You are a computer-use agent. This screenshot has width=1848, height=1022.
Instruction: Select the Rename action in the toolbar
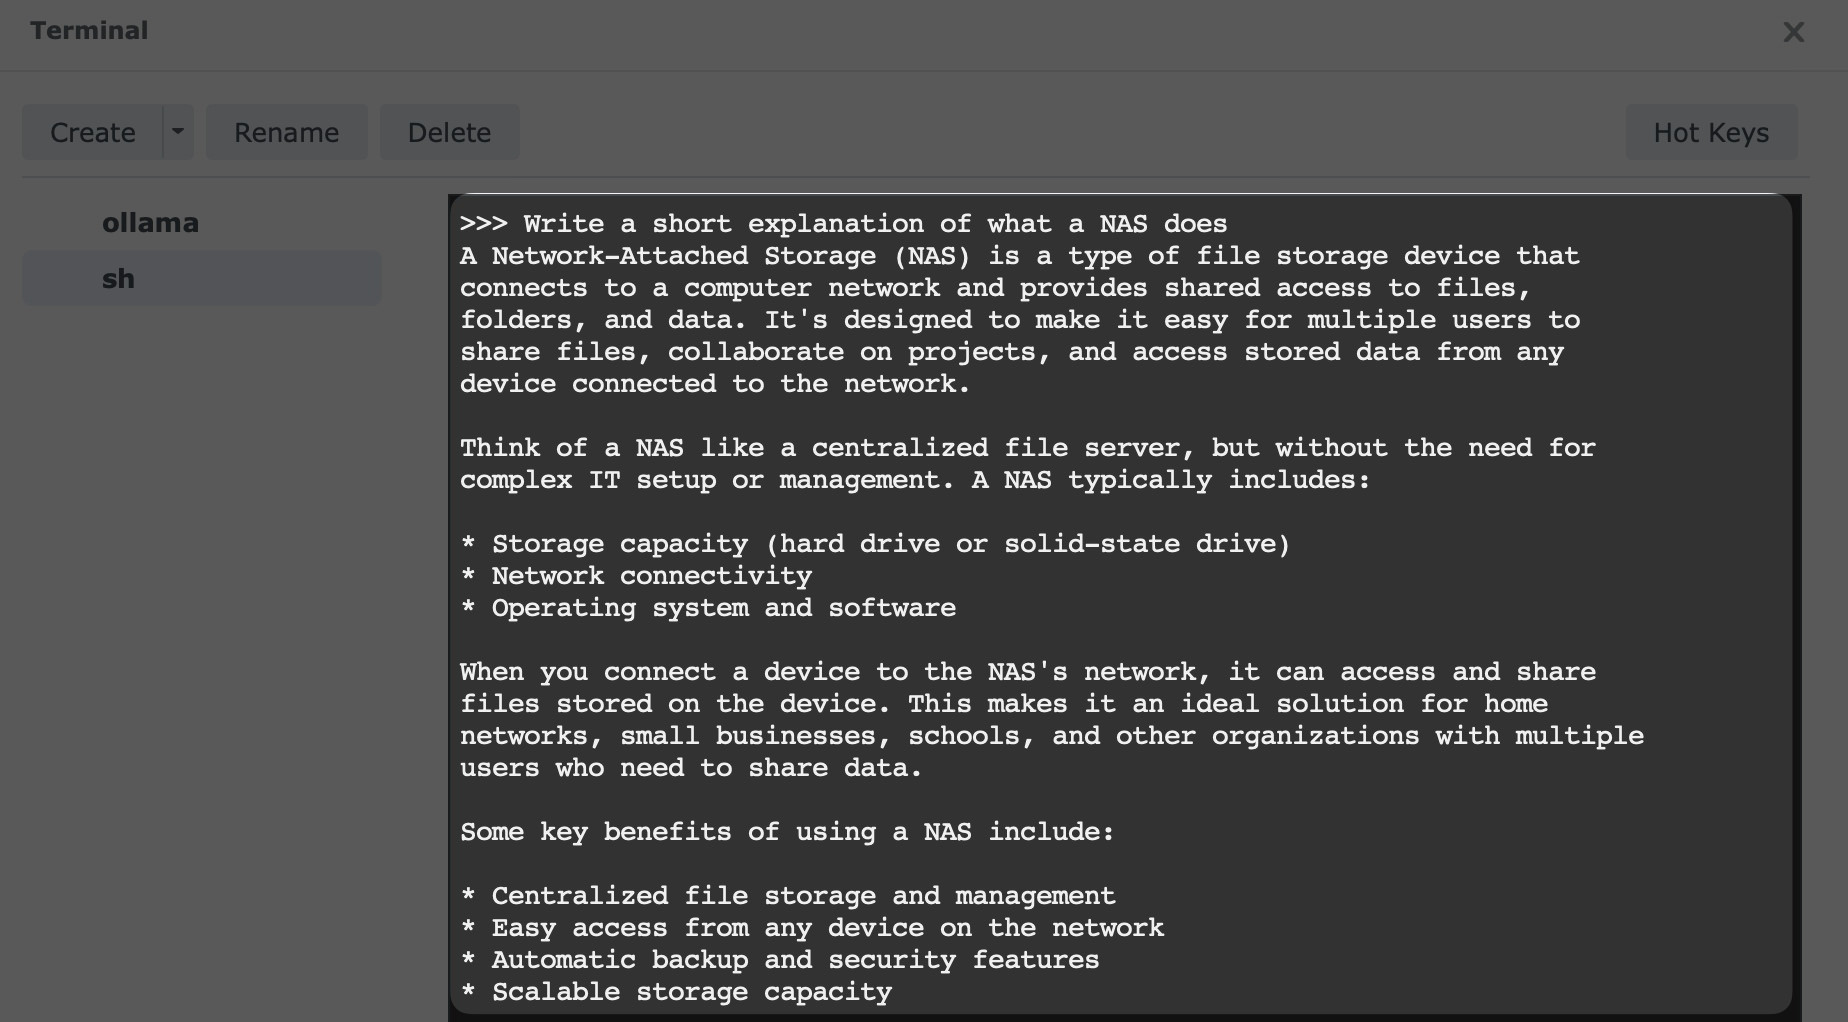pos(286,131)
